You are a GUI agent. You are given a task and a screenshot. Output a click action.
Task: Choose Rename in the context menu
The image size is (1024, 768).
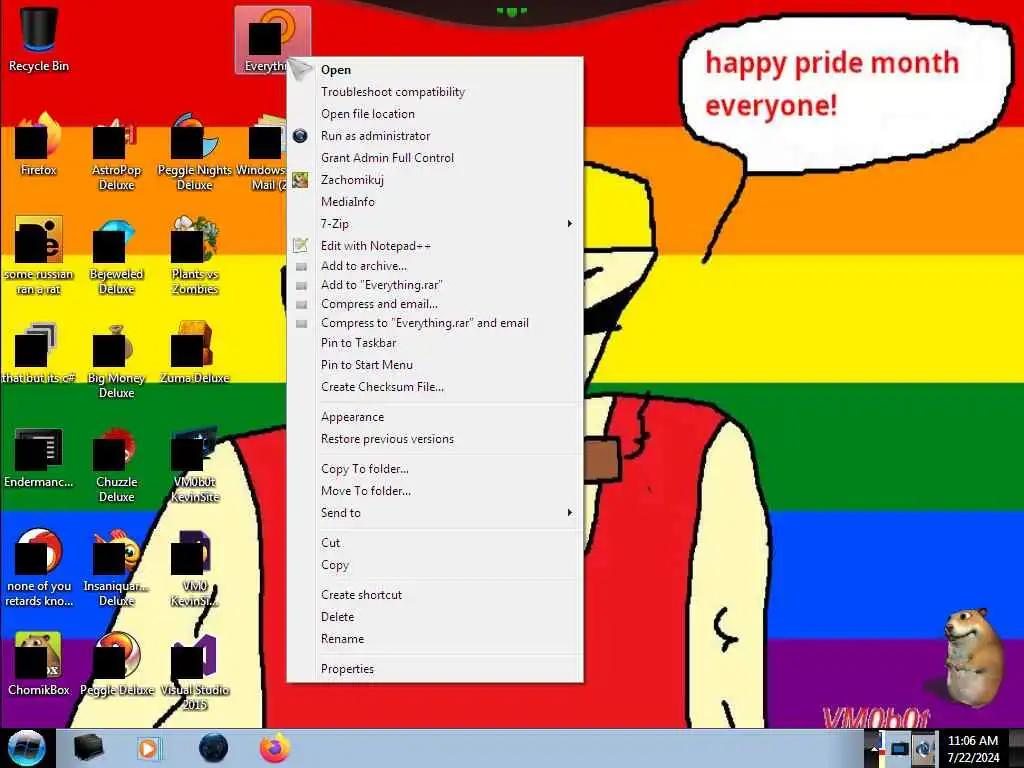[x=435, y=639]
